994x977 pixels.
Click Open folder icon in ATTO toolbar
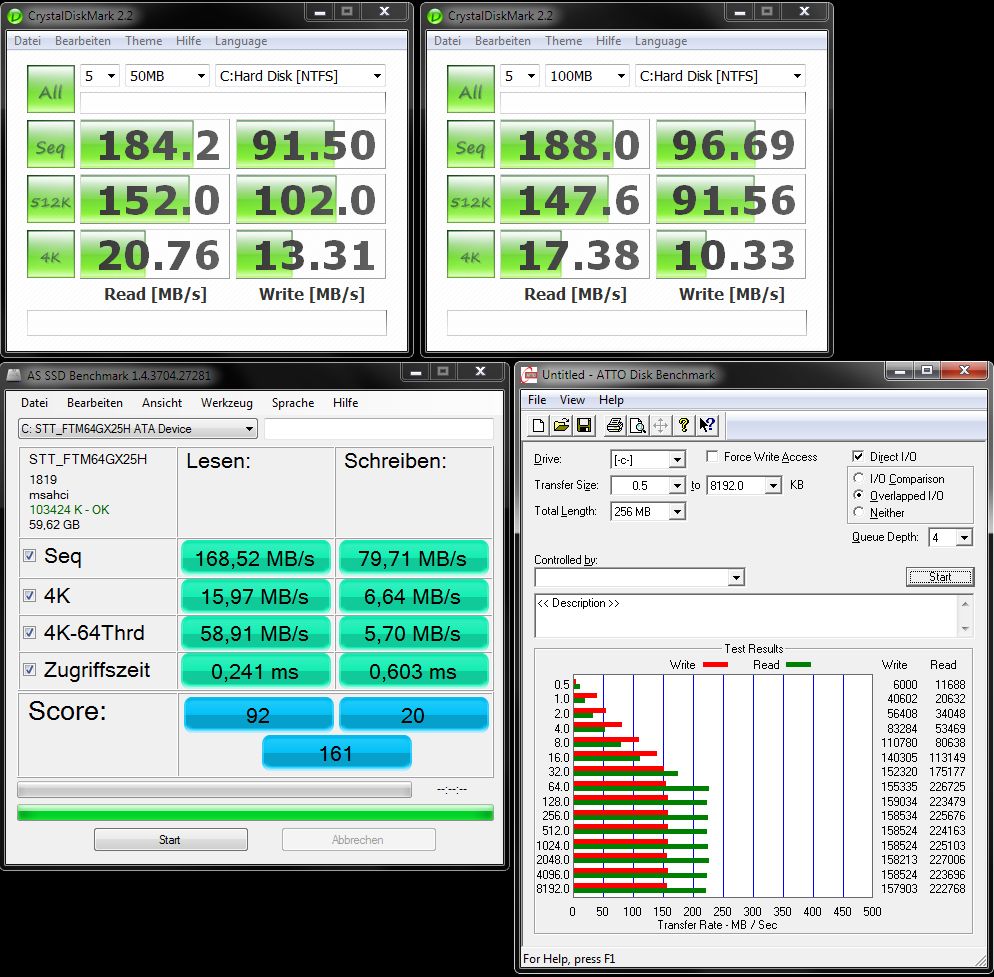point(561,425)
